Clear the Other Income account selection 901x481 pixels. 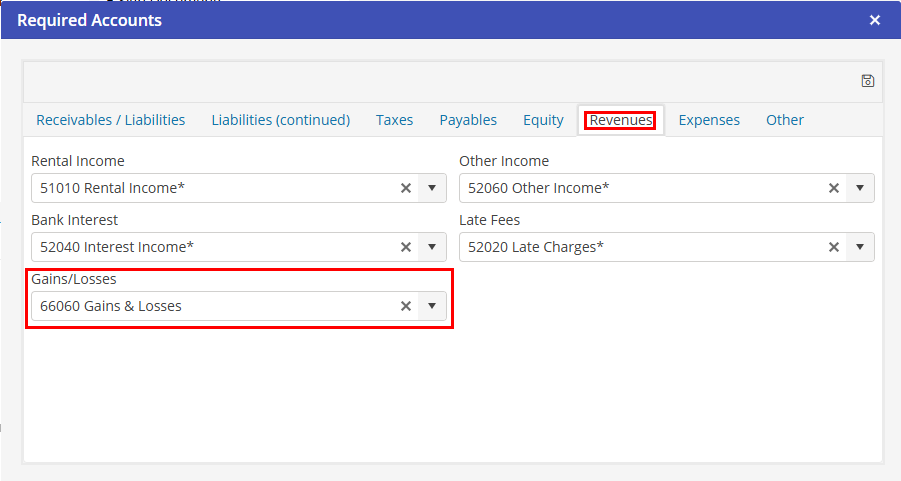(x=834, y=188)
